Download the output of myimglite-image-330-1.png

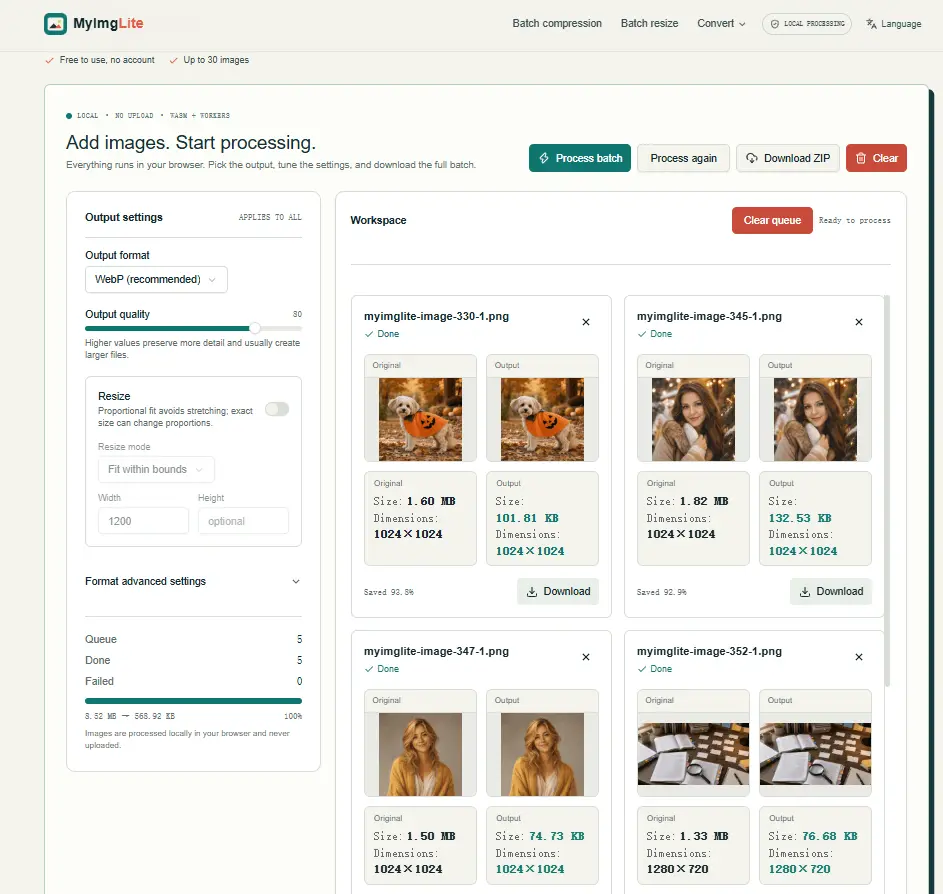(558, 592)
